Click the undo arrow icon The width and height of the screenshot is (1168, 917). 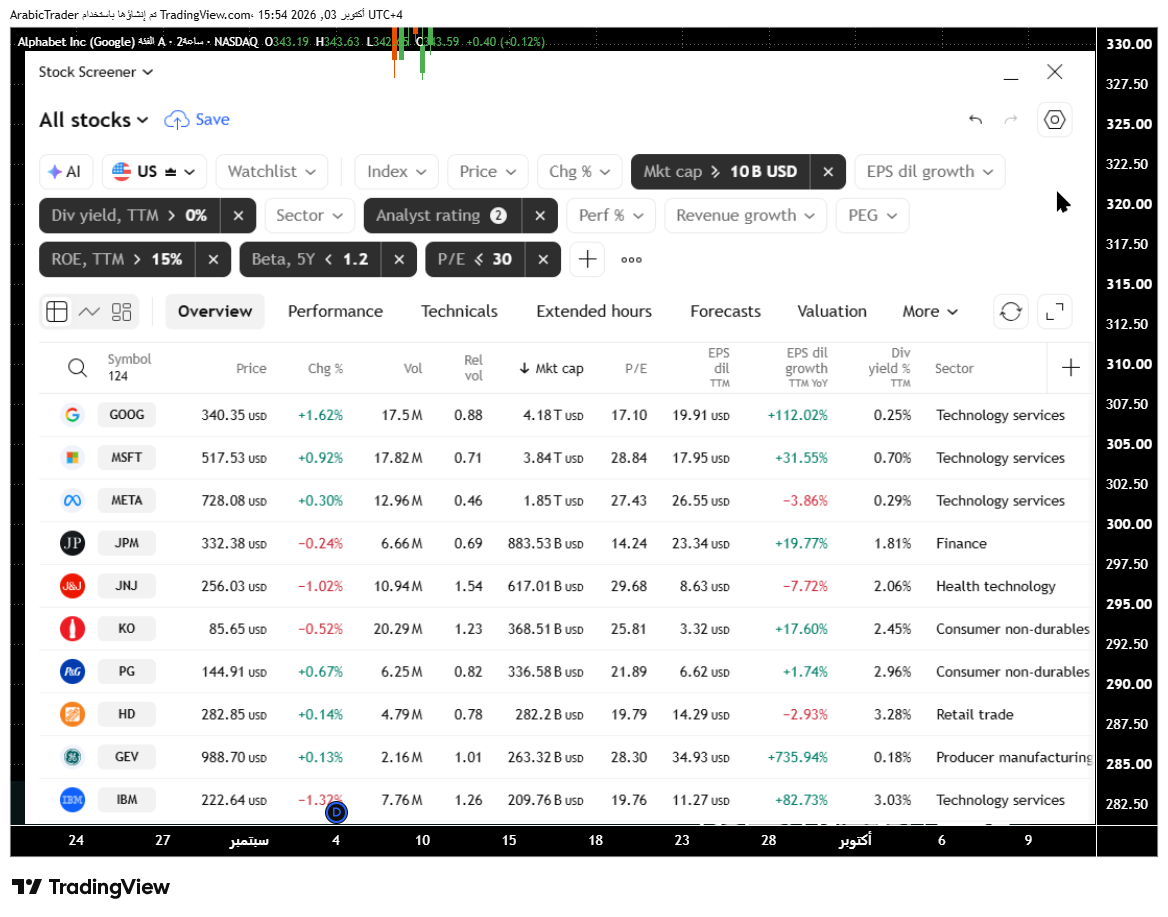pyautogui.click(x=975, y=119)
